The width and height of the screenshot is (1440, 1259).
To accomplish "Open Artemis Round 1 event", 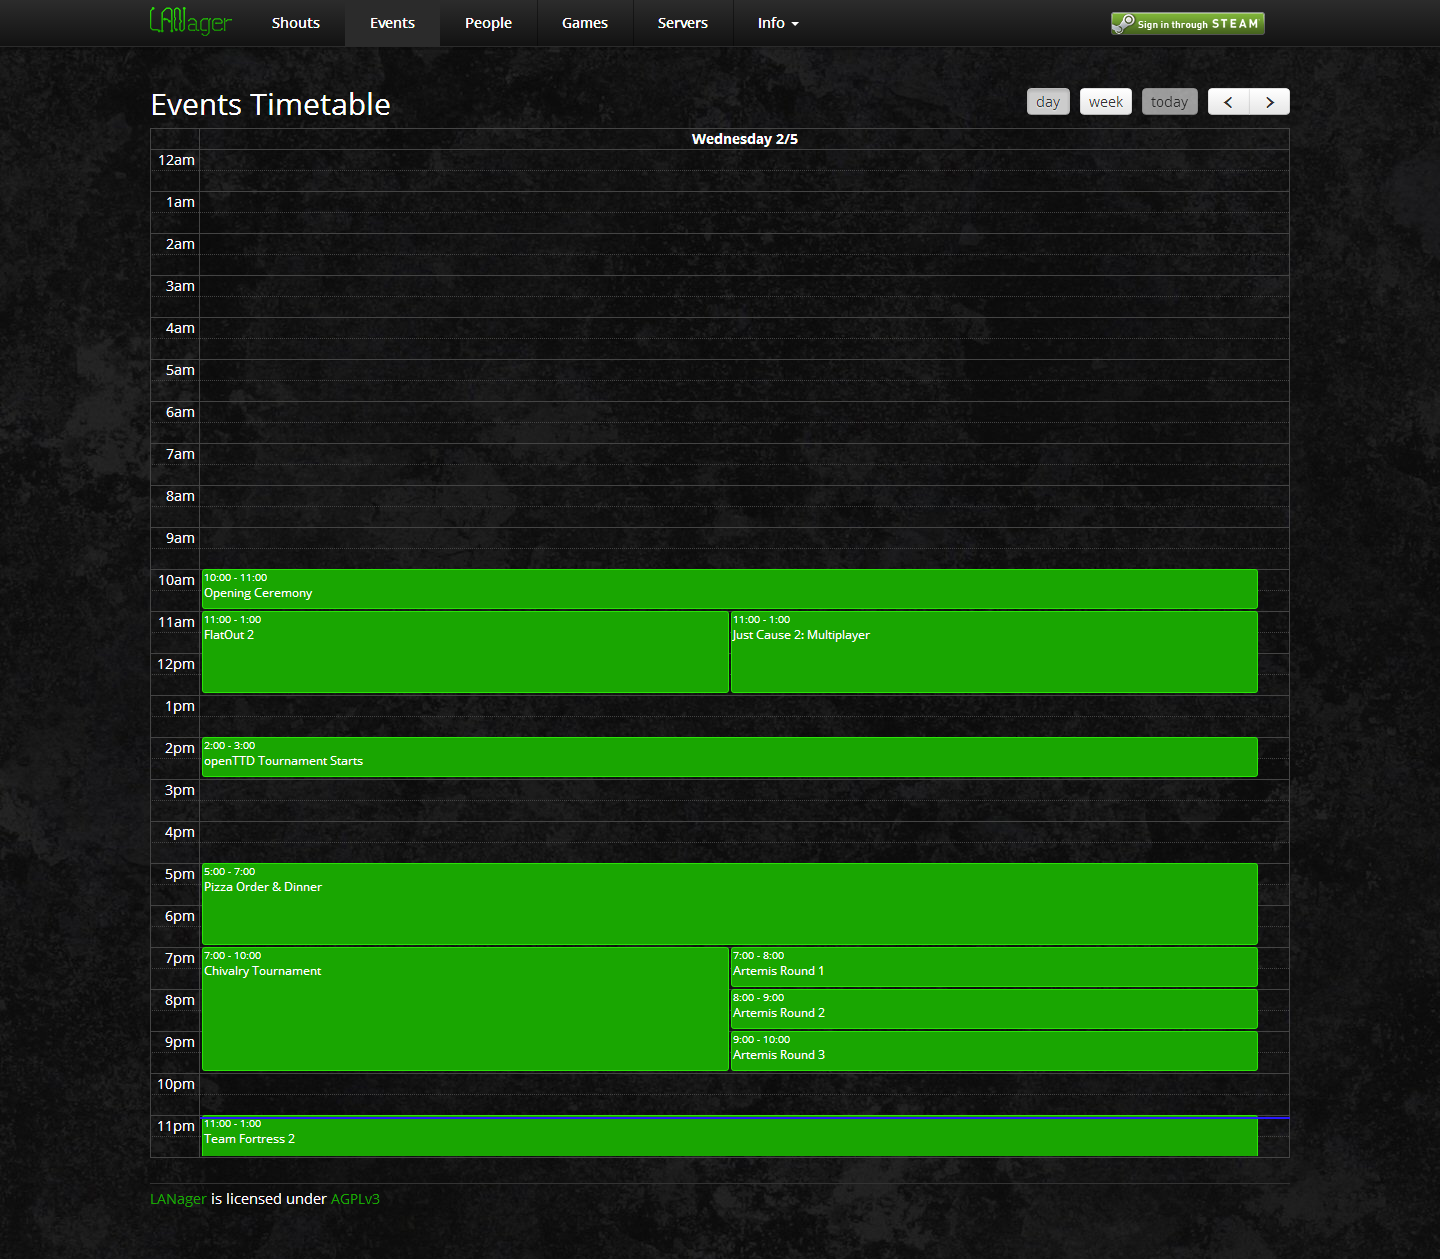I will pyautogui.click(x=994, y=967).
